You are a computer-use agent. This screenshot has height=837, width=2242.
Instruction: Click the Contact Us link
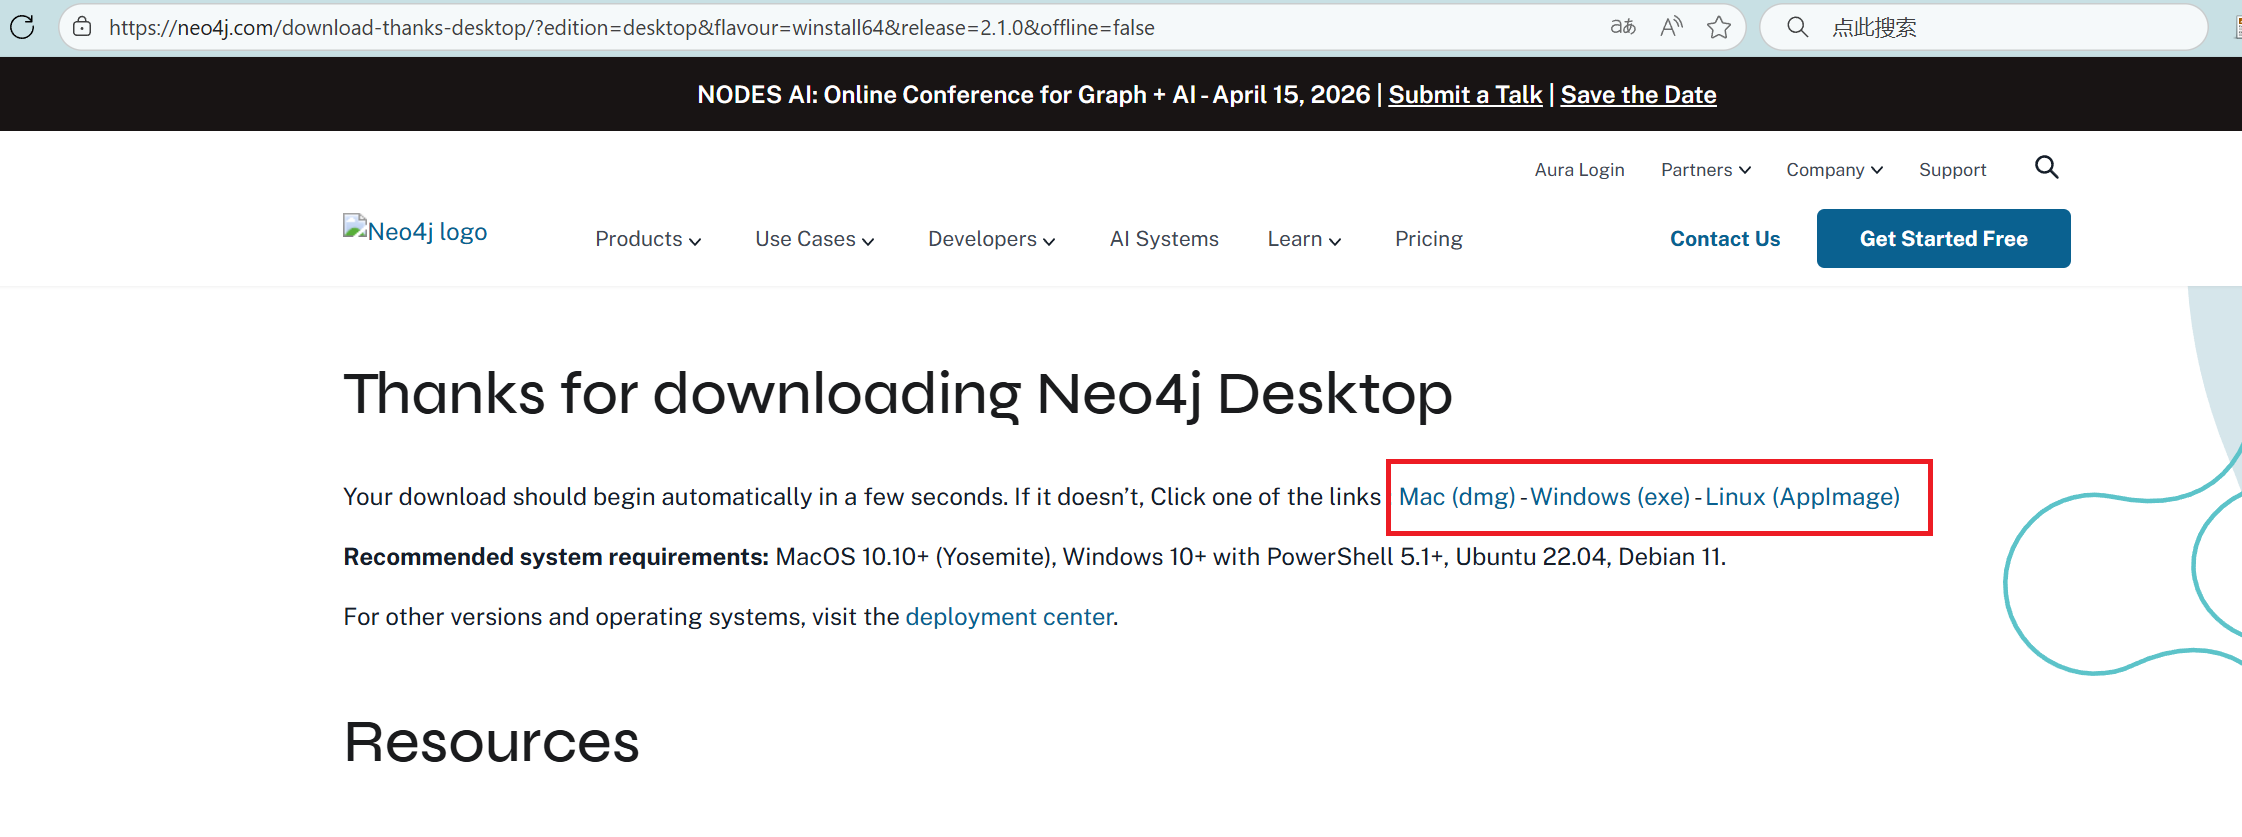tap(1725, 239)
